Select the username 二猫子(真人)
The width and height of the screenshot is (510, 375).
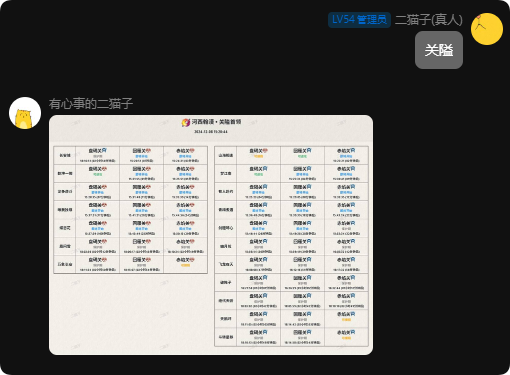(x=429, y=20)
